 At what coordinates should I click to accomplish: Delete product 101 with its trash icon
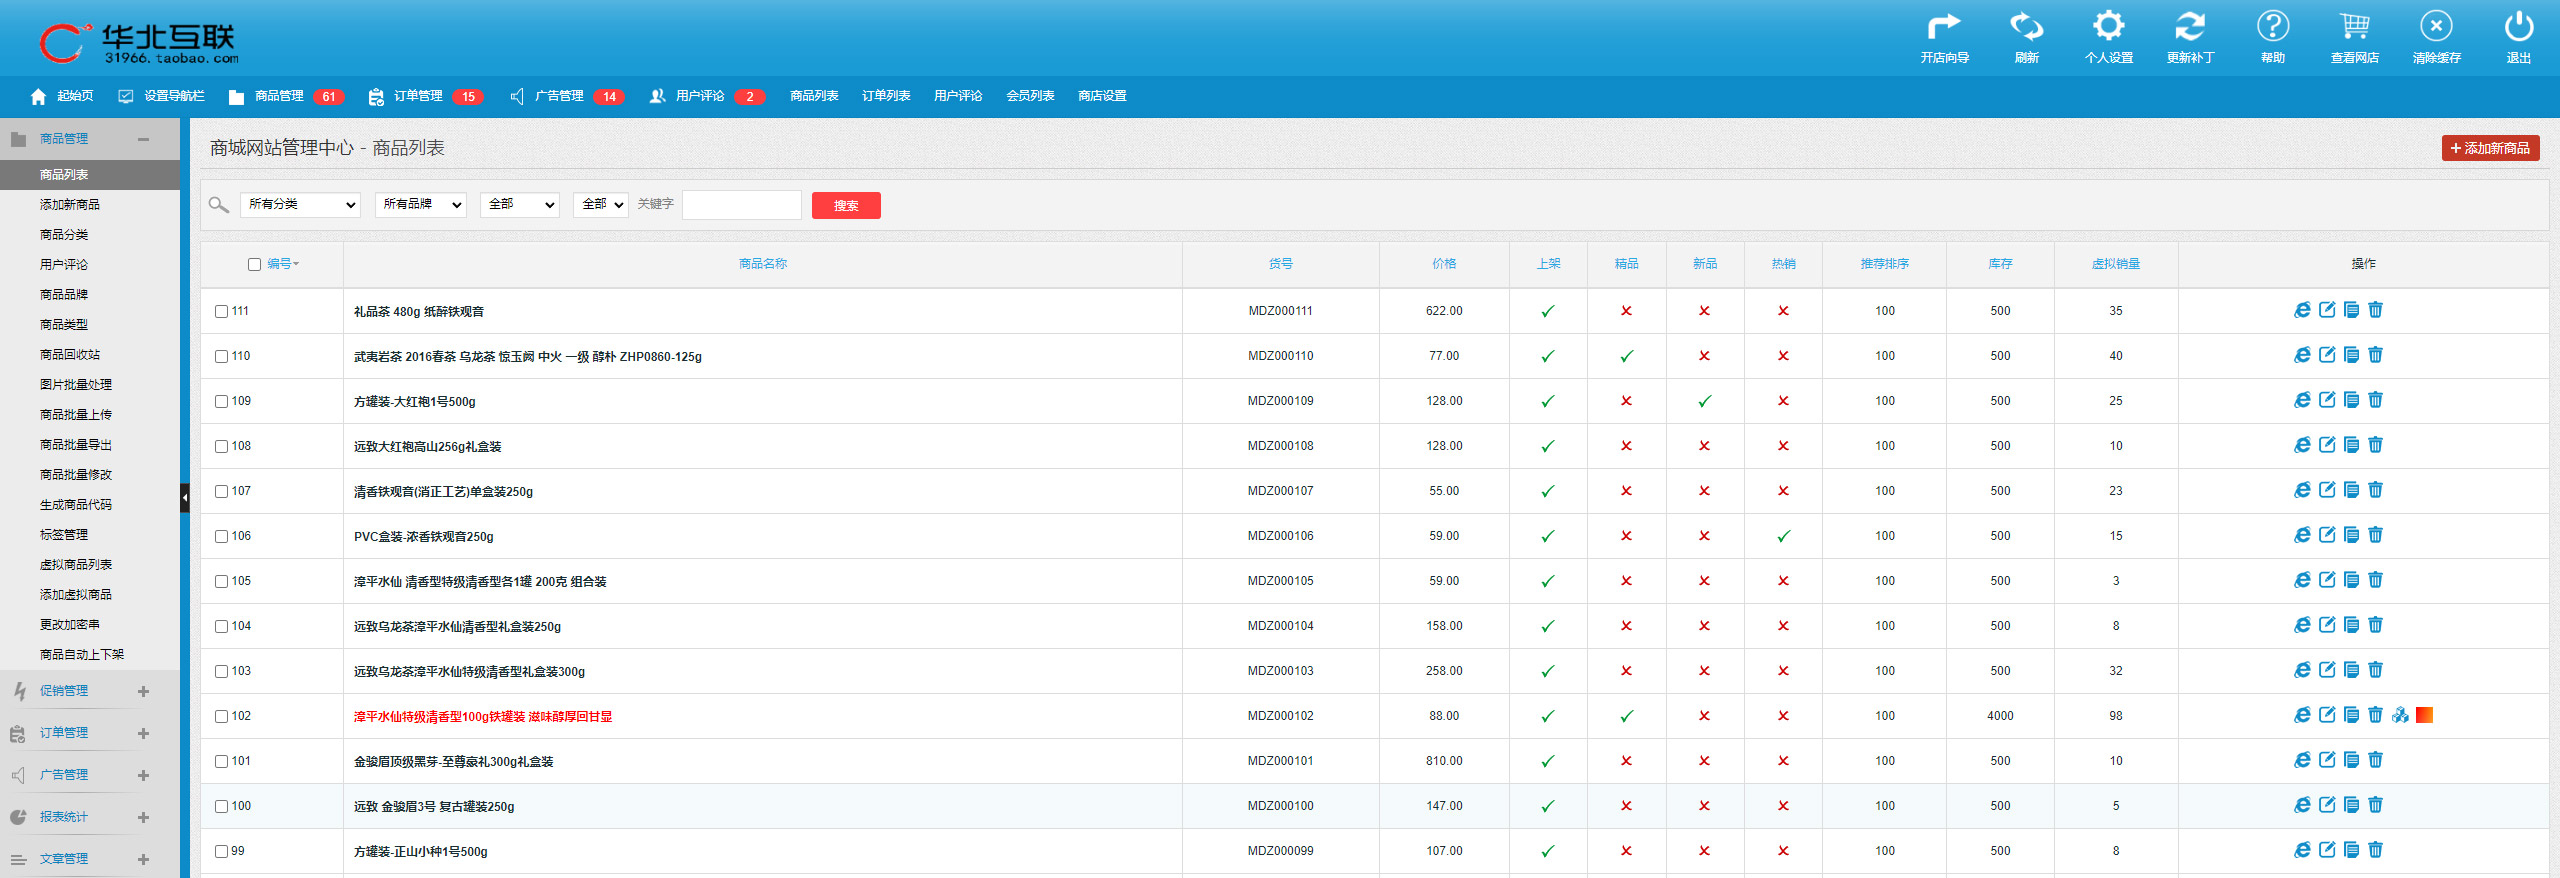pyautogui.click(x=2376, y=760)
